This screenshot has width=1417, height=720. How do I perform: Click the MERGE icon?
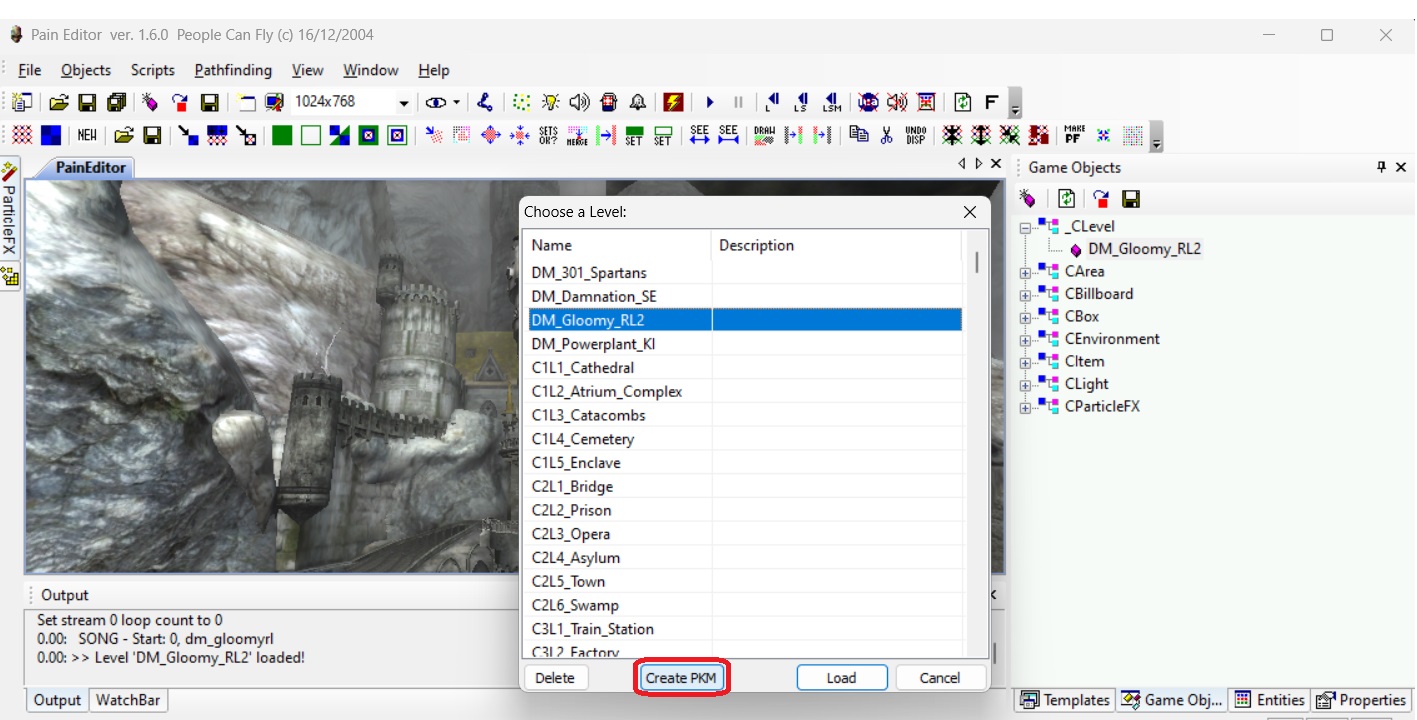click(x=576, y=135)
